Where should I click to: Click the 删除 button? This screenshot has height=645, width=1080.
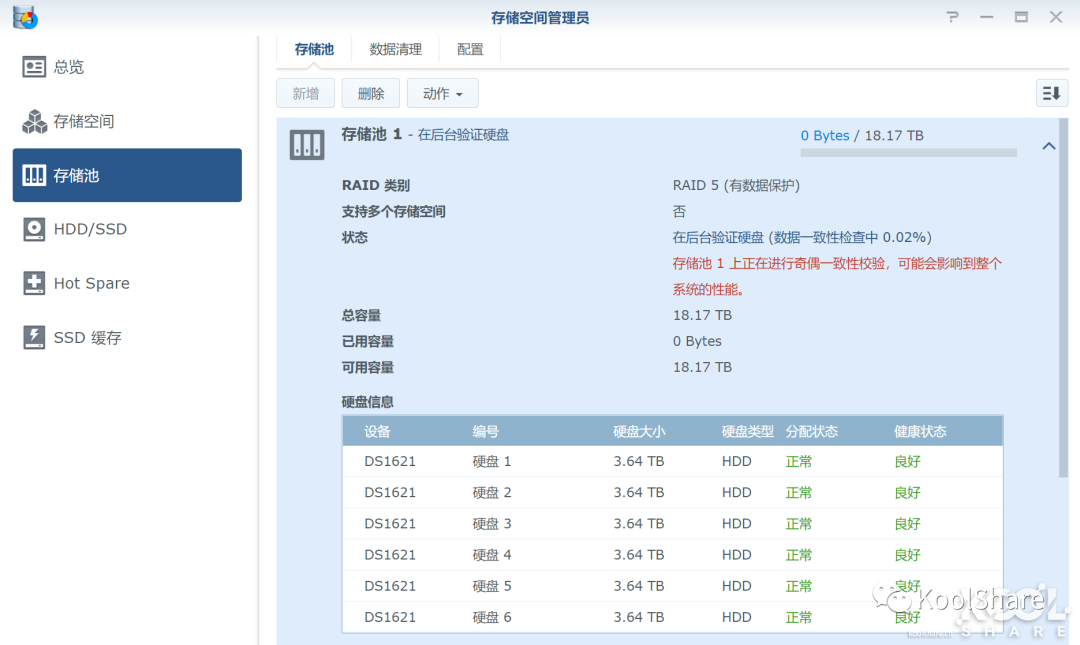[x=370, y=92]
